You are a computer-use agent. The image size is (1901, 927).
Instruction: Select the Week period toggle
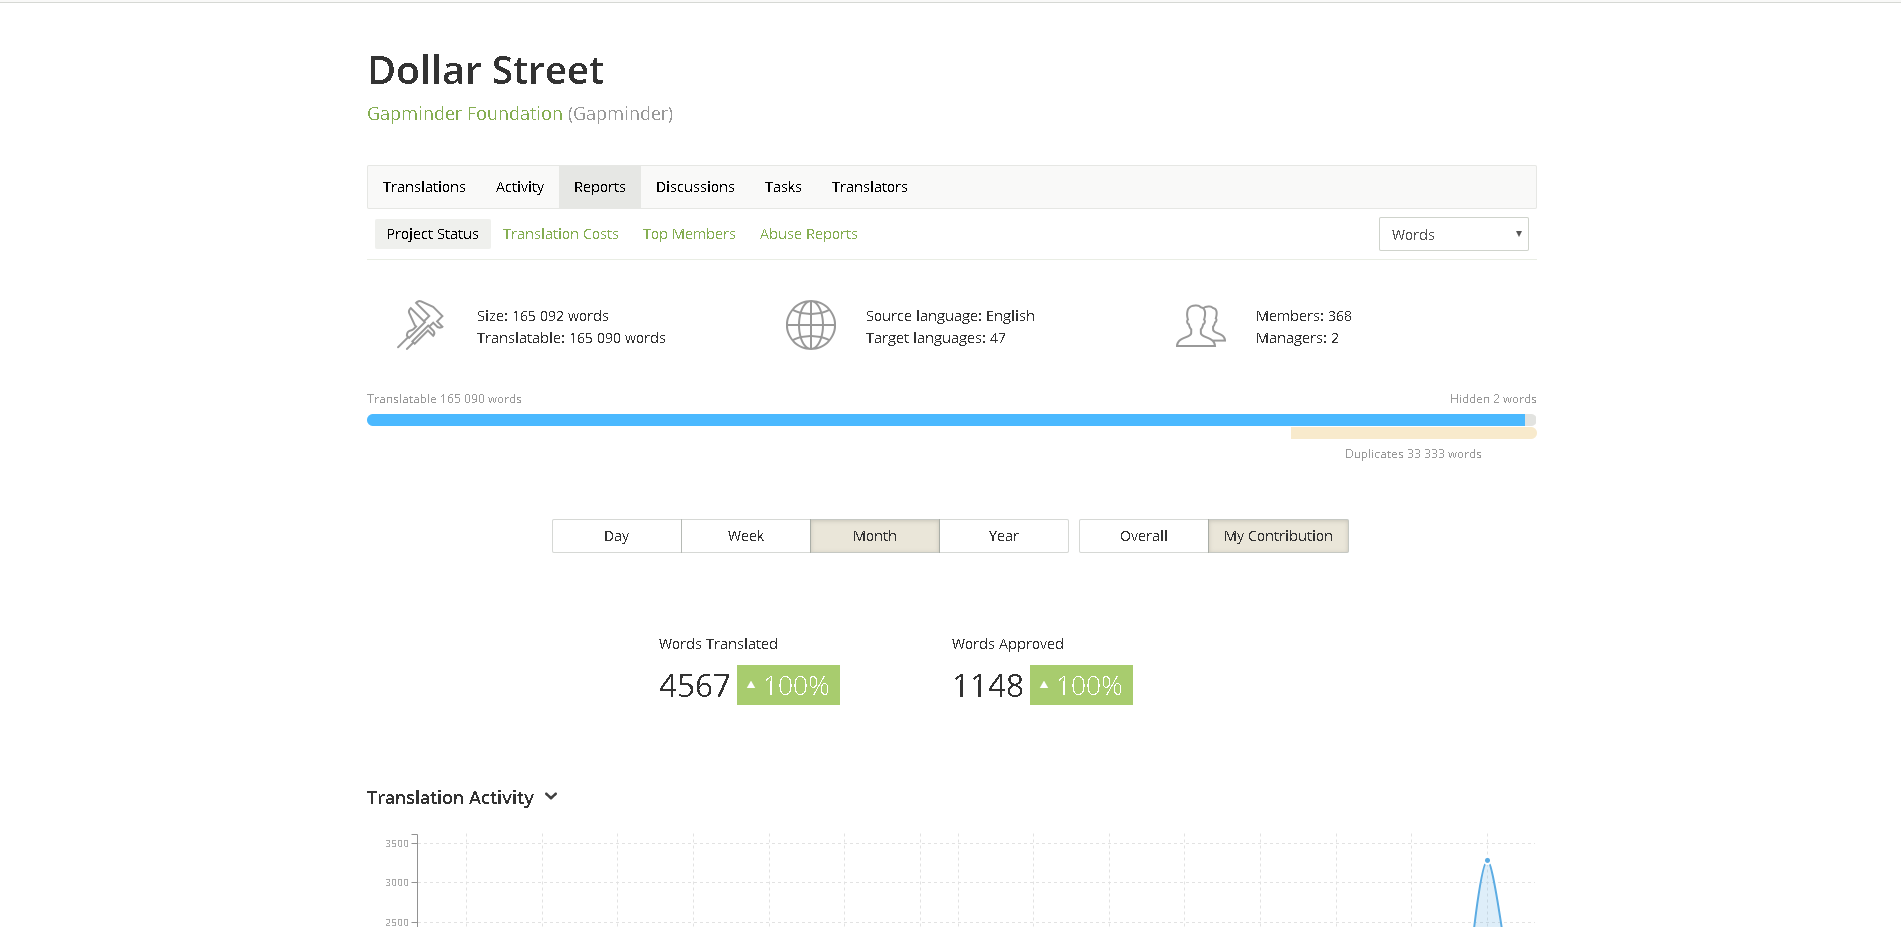pos(746,536)
